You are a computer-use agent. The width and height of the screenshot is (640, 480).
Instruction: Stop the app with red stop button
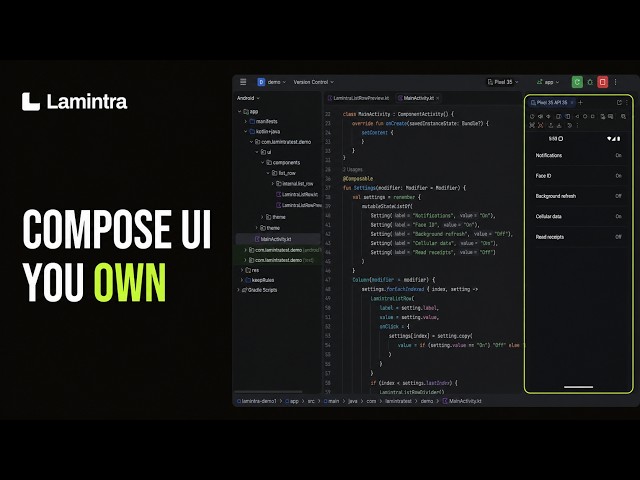click(602, 82)
